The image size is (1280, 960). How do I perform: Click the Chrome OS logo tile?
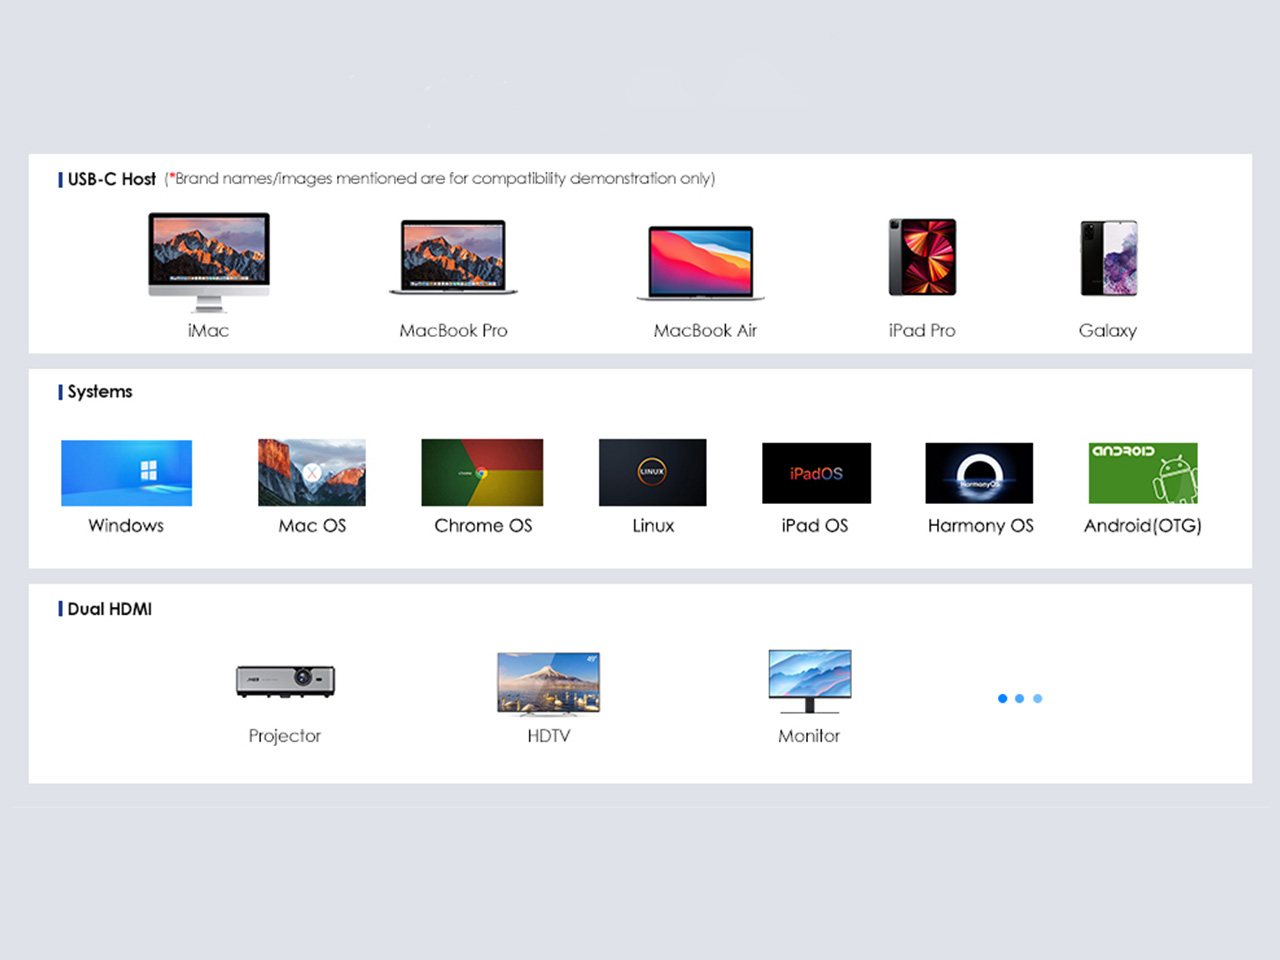tap(482, 473)
